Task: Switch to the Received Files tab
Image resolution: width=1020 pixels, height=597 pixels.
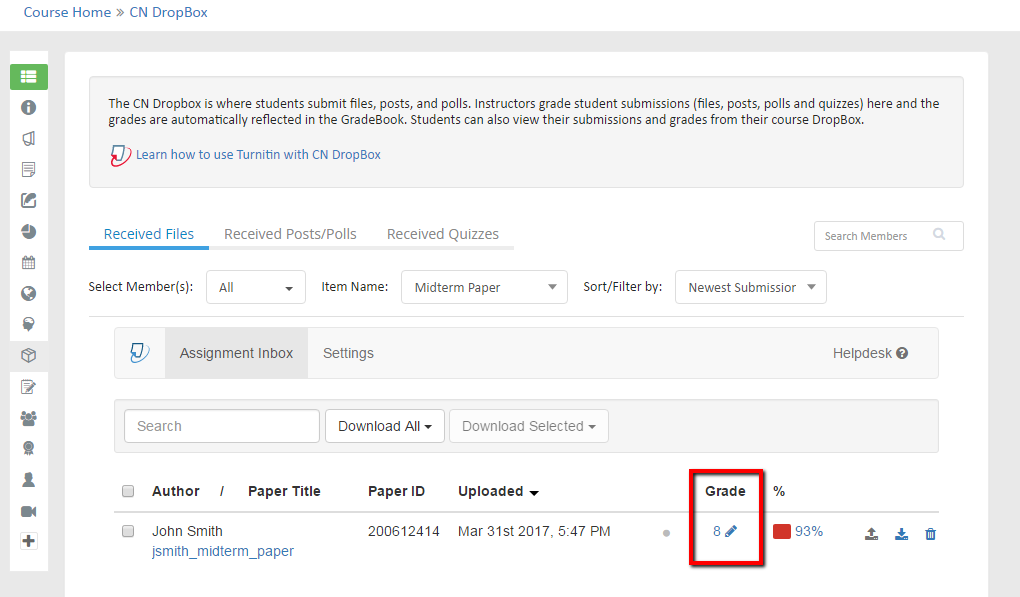Action: (148, 234)
